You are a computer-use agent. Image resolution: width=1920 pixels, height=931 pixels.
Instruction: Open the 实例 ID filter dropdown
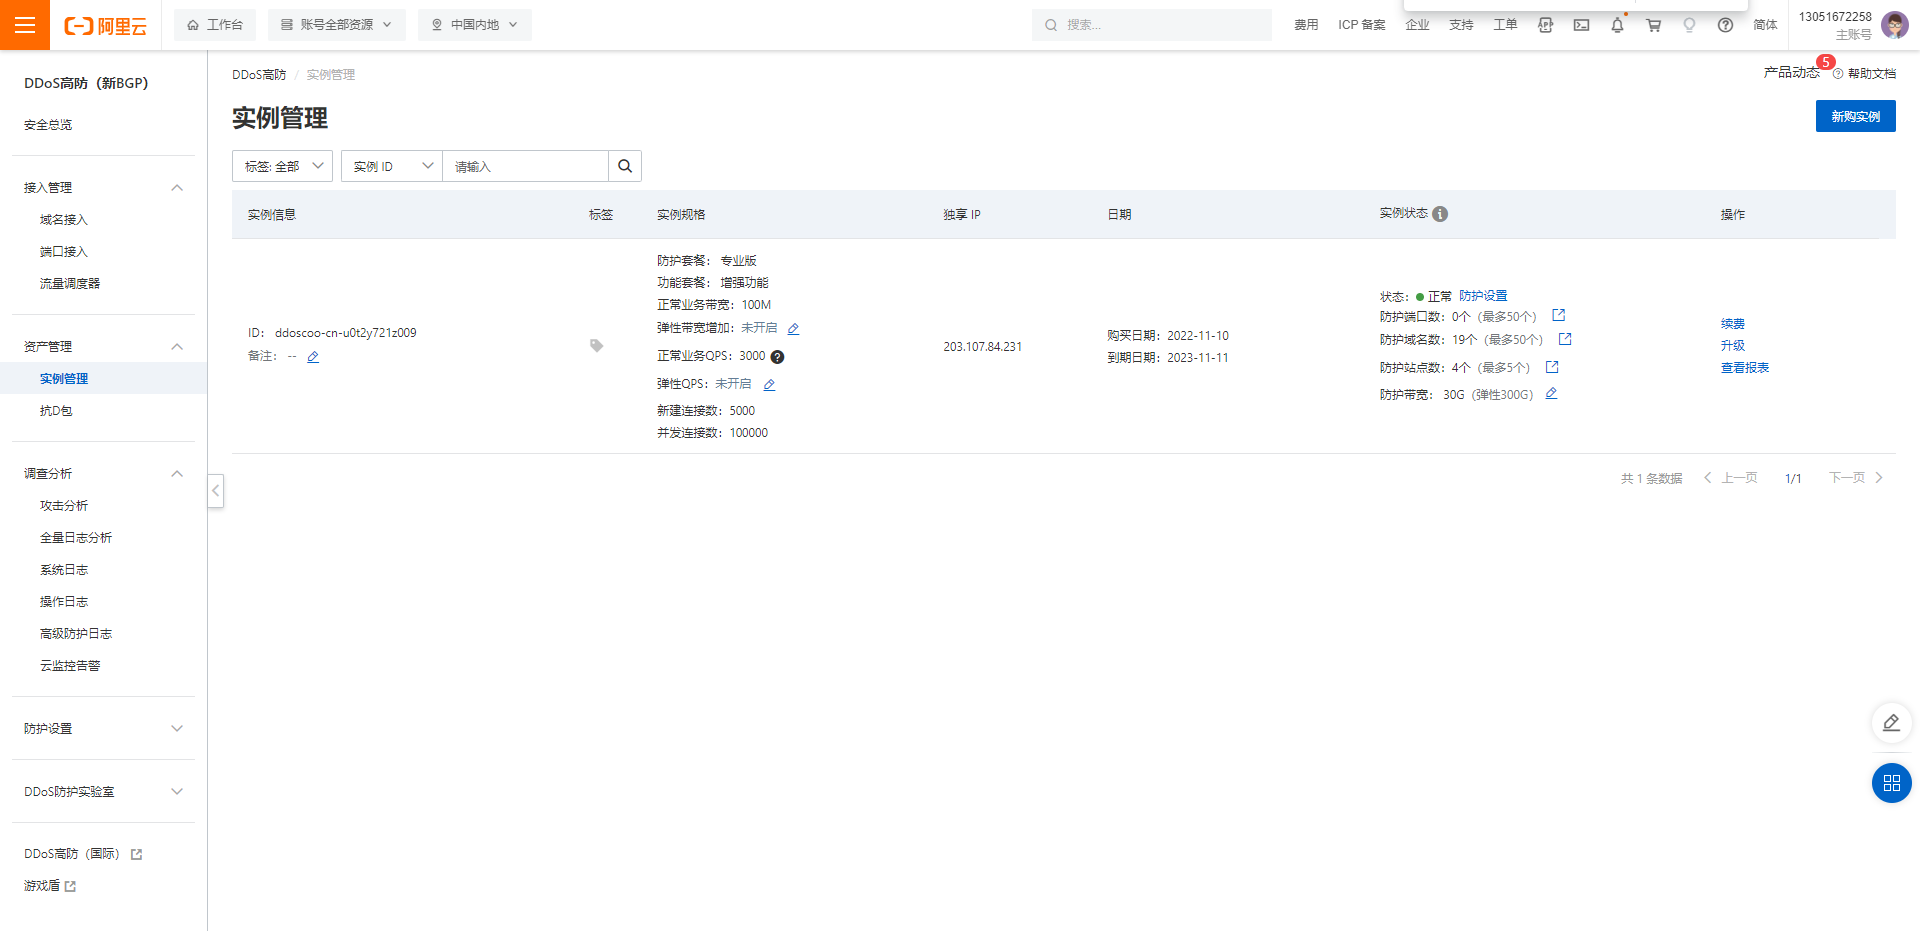[392, 166]
